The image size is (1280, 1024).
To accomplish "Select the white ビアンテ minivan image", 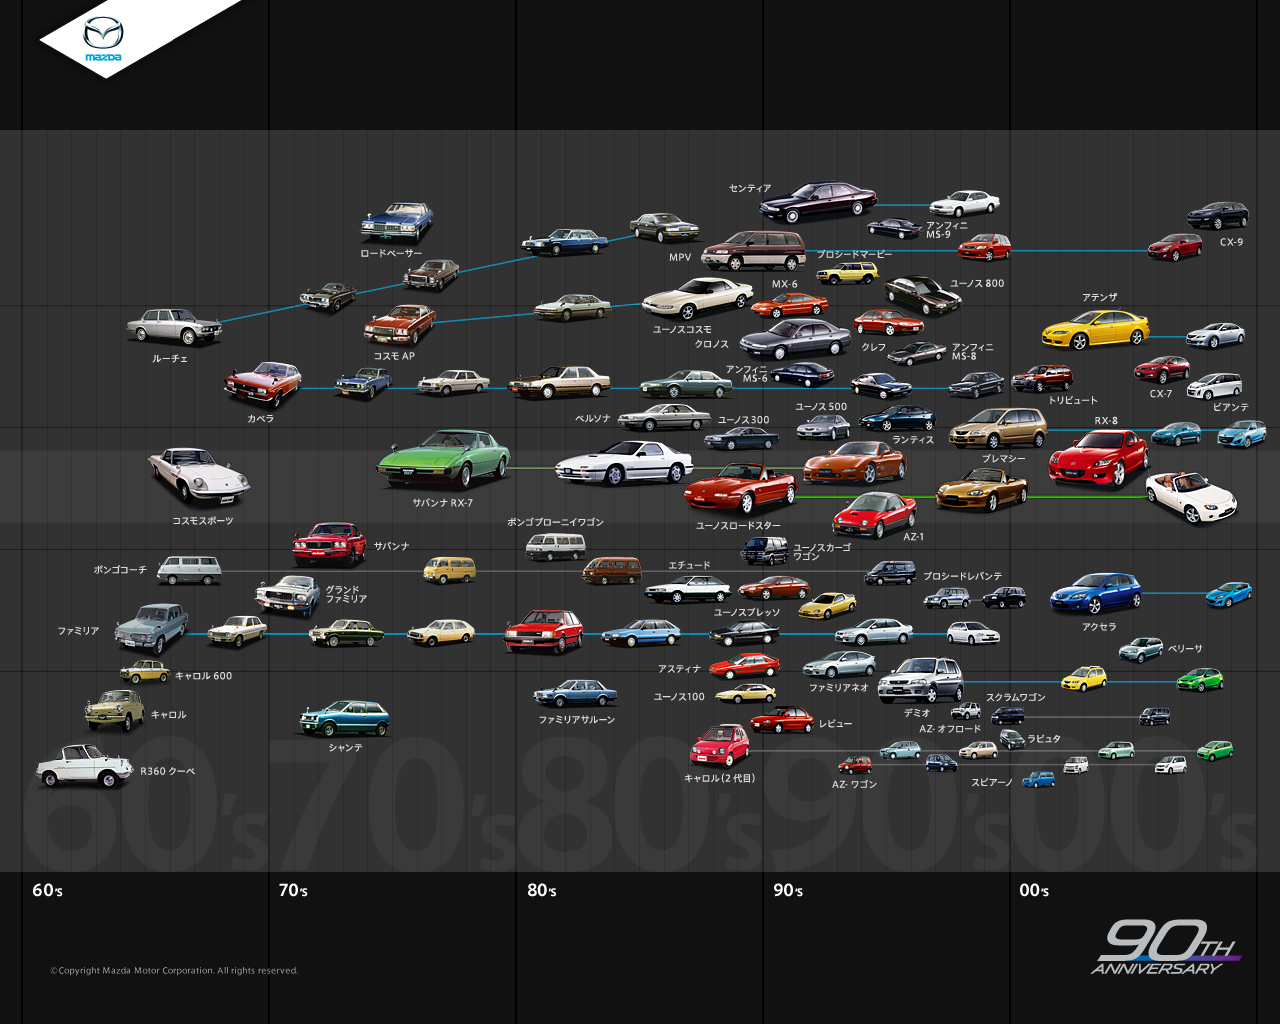I will [1215, 386].
